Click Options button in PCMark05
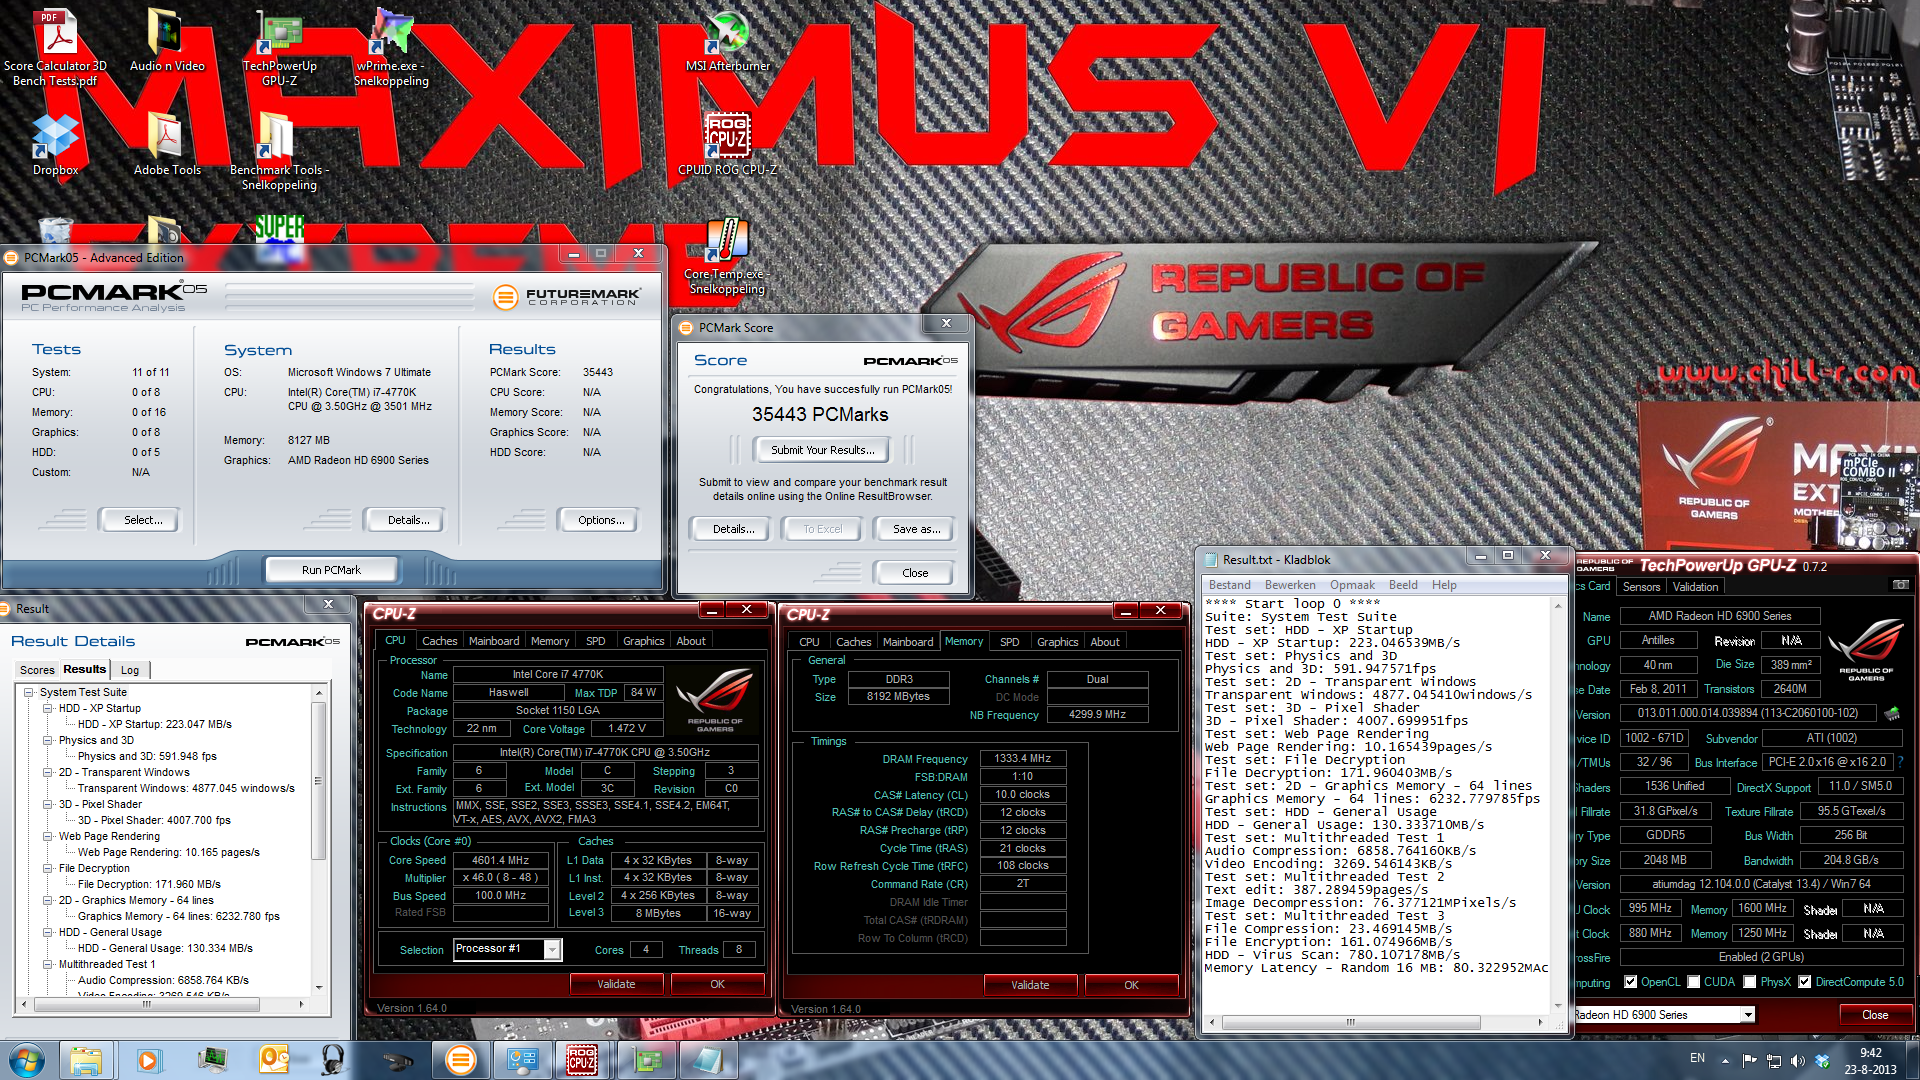The height and width of the screenshot is (1080, 1920). pos(601,520)
